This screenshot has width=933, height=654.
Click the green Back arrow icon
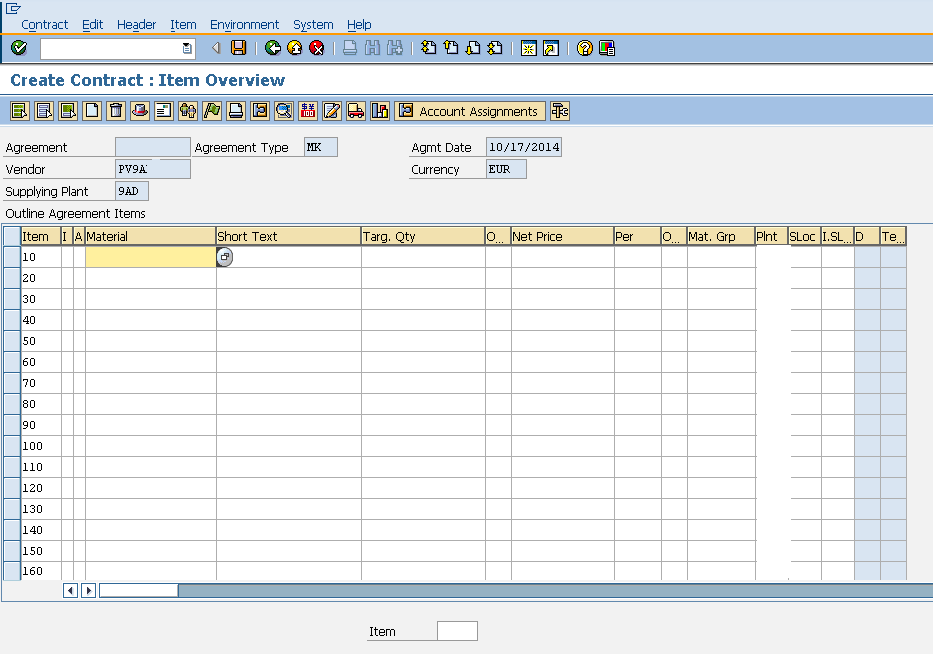(273, 48)
